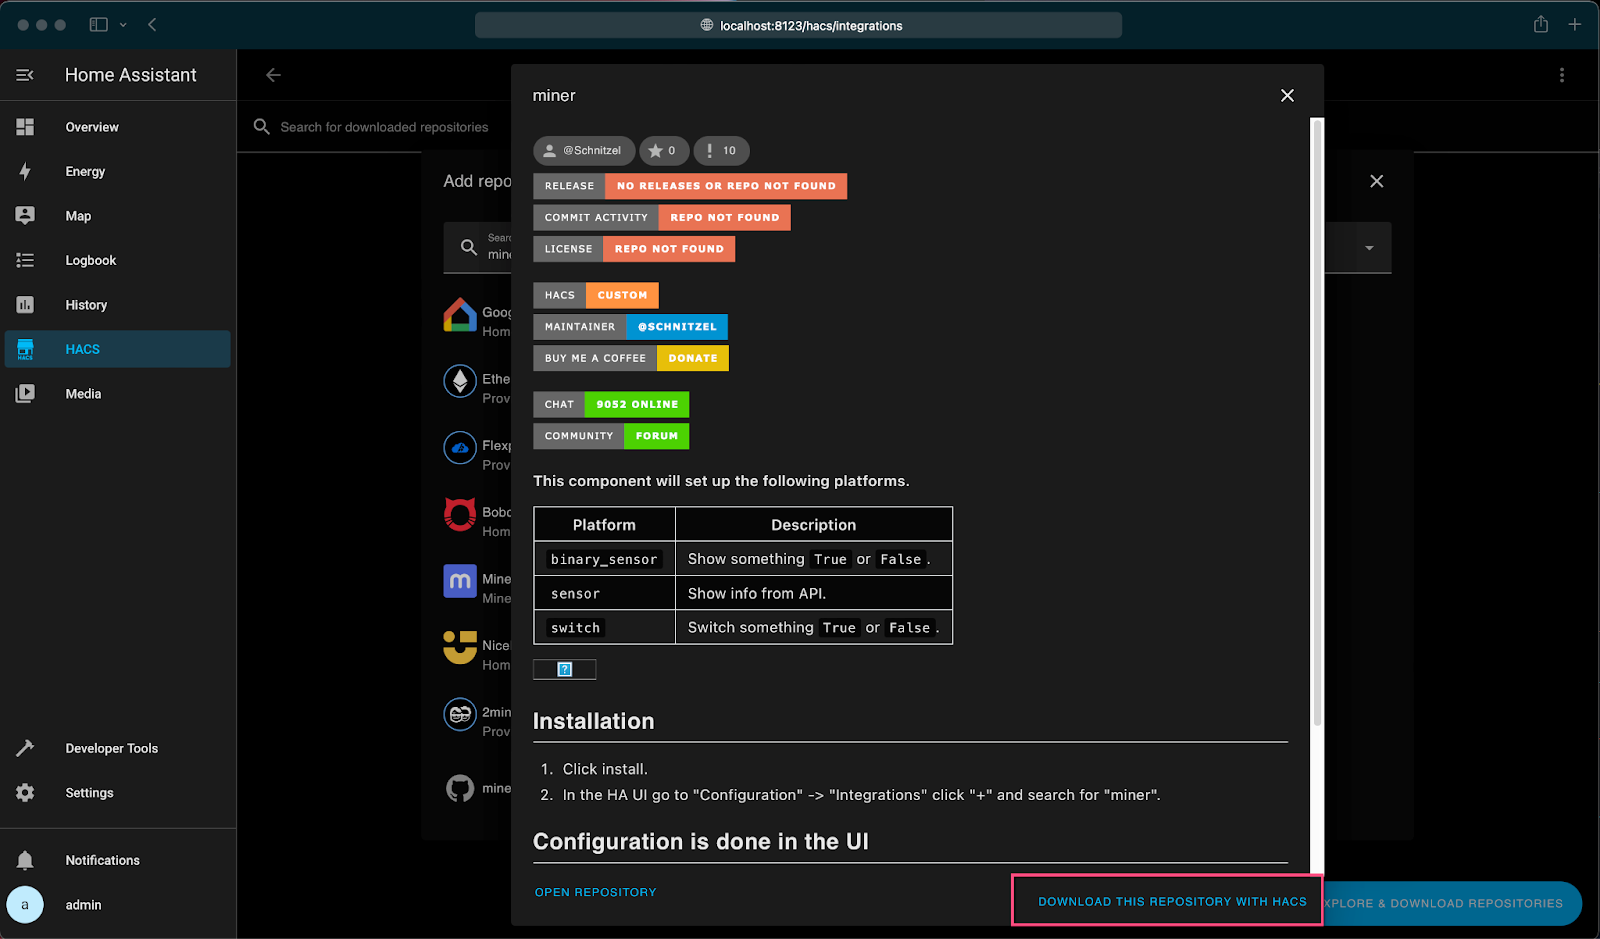Viewport: 1600px width, 939px height.
Task: Click the Community Forum badge
Action: 611,436
